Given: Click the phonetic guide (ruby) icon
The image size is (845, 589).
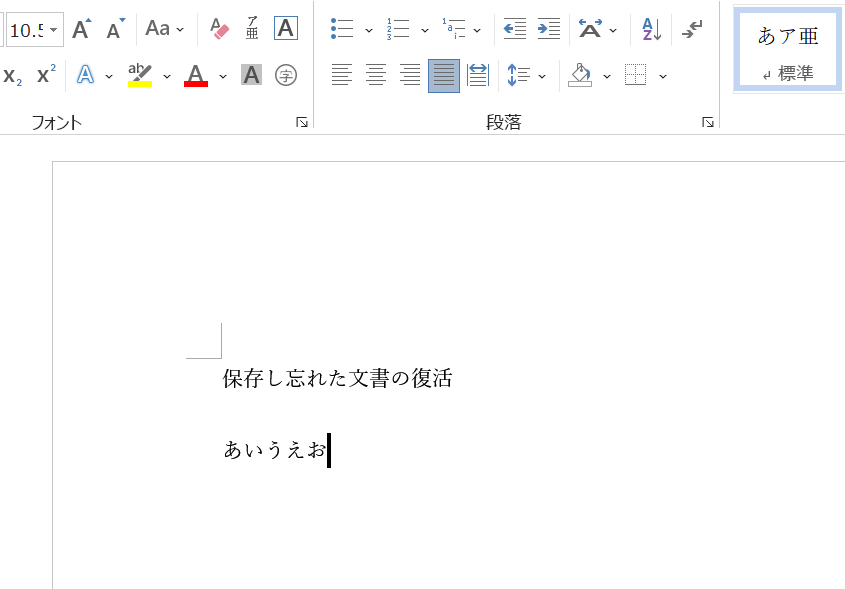Looking at the screenshot, I should point(252,27).
